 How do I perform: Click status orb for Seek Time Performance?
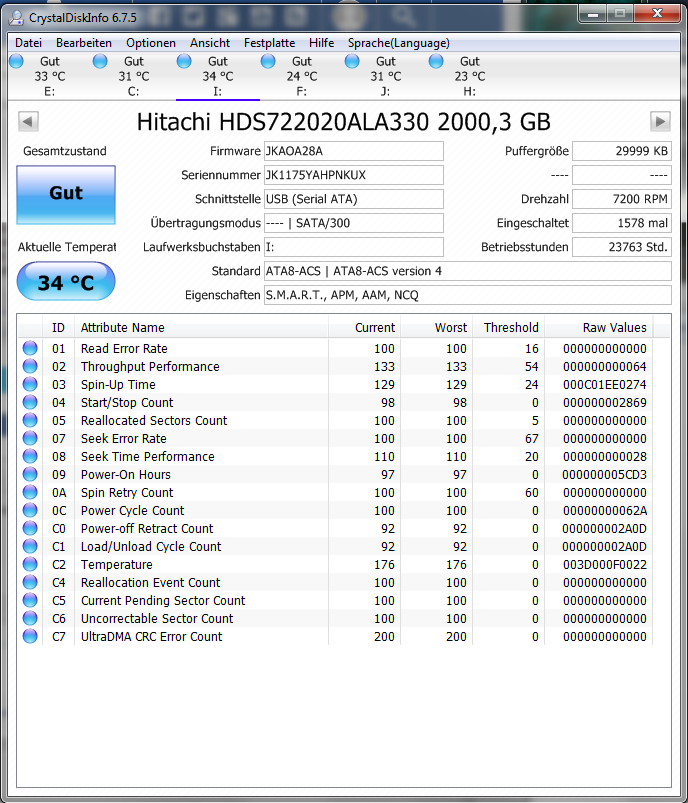[30, 456]
